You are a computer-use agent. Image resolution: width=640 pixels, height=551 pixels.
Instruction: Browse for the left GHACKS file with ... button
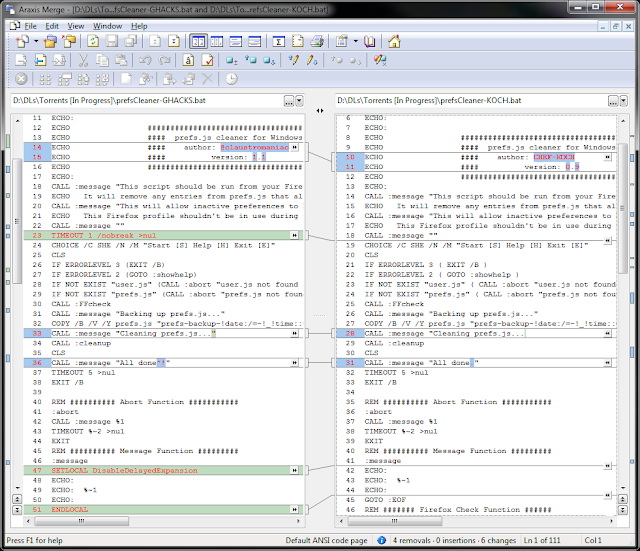tap(289, 101)
